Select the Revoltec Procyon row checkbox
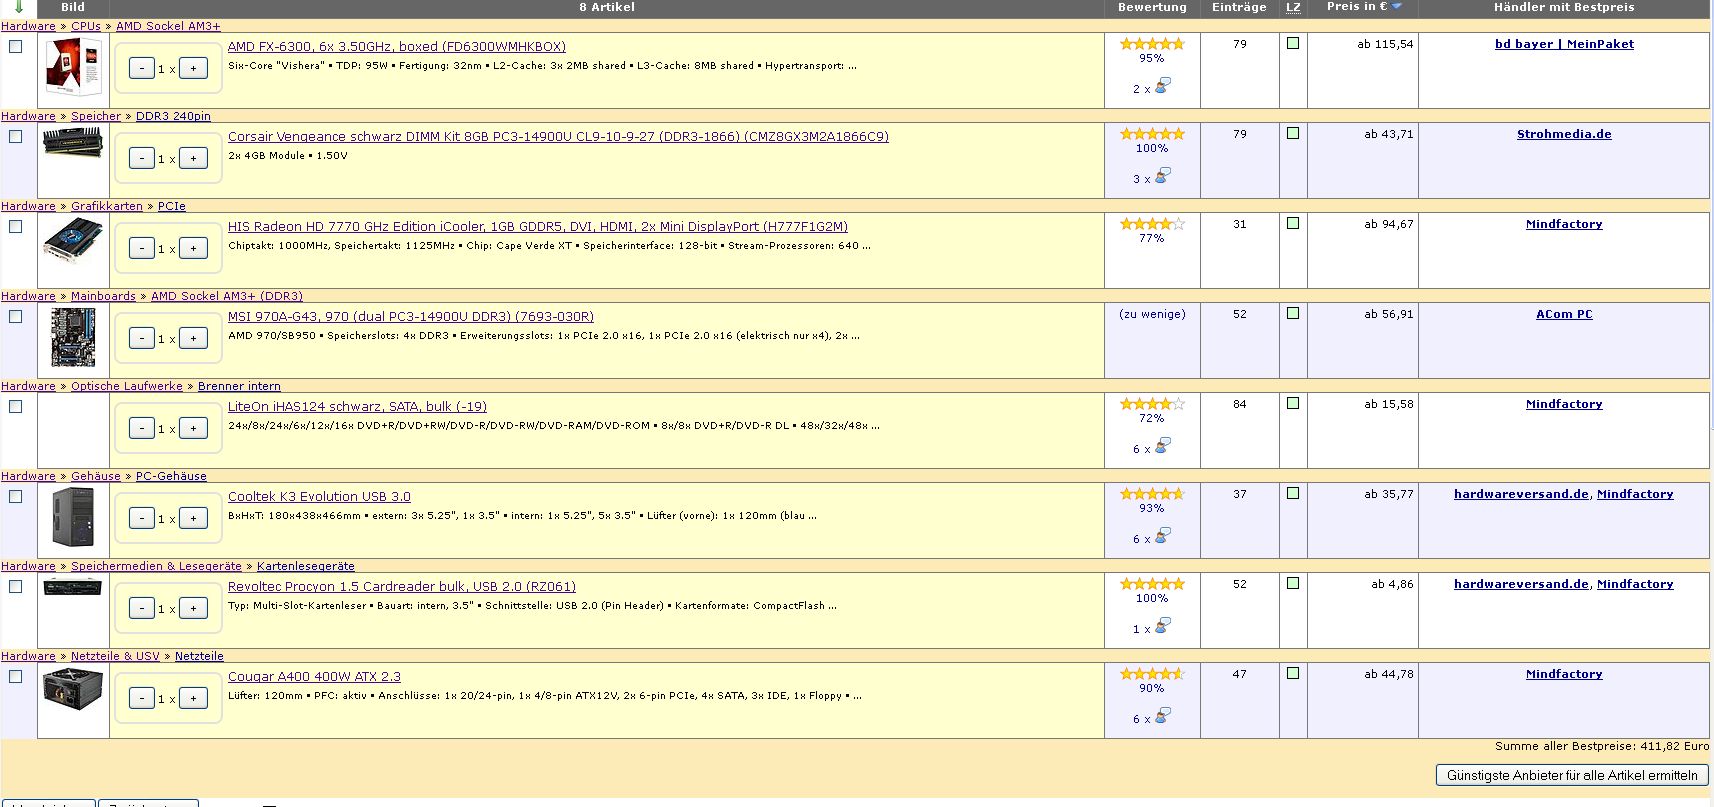The image size is (1714, 807). pos(16,586)
